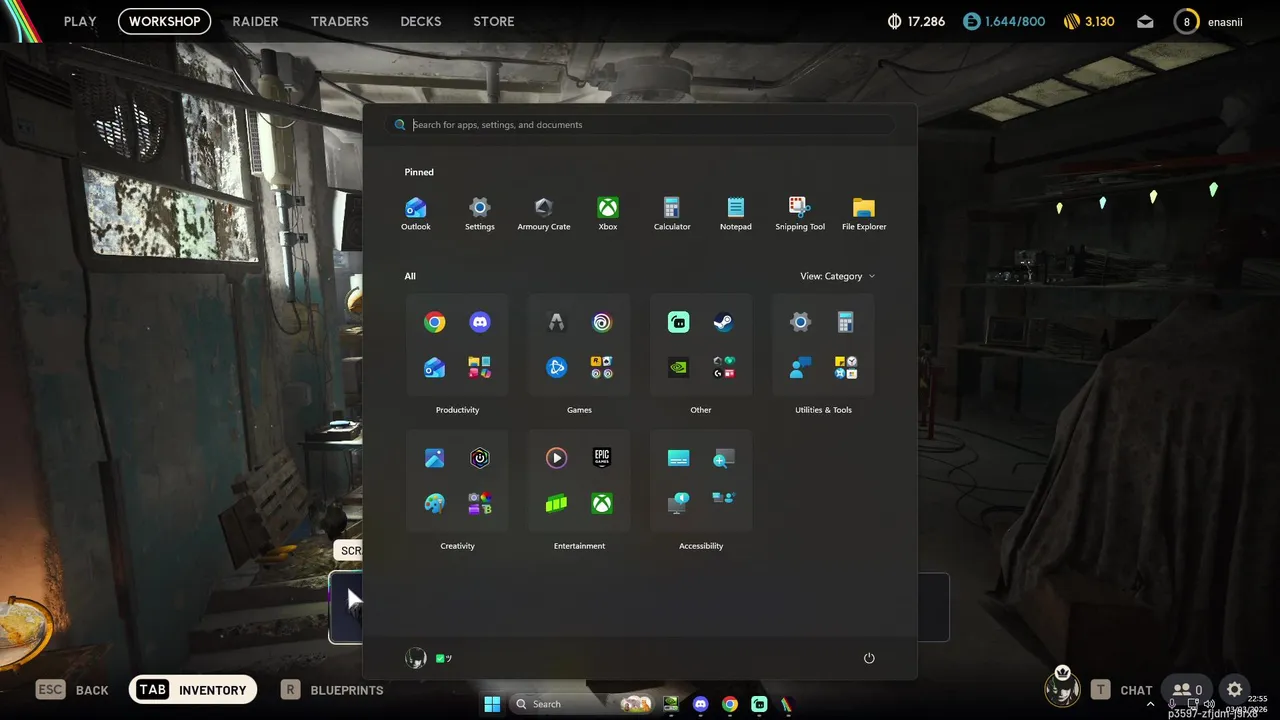The width and height of the screenshot is (1280, 720).
Task: Launch Narrator in Accessibility group
Action: [678, 502]
